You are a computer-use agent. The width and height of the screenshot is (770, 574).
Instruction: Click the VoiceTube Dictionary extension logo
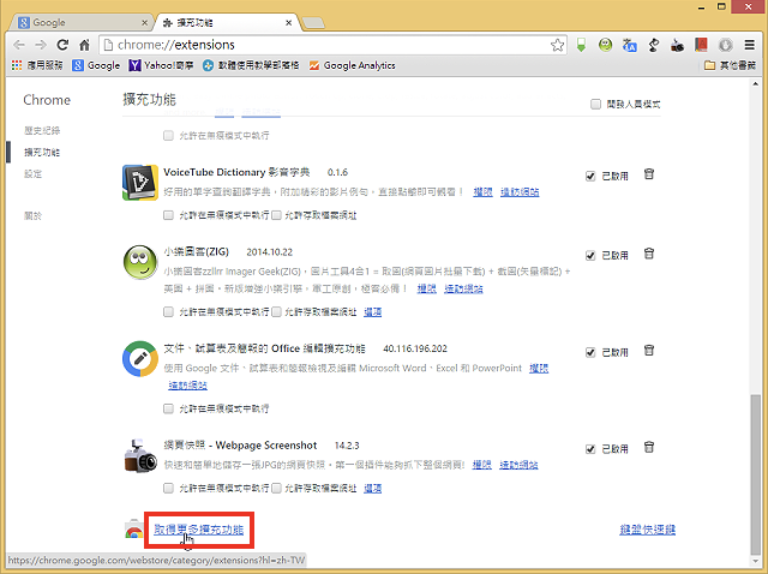tap(140, 182)
